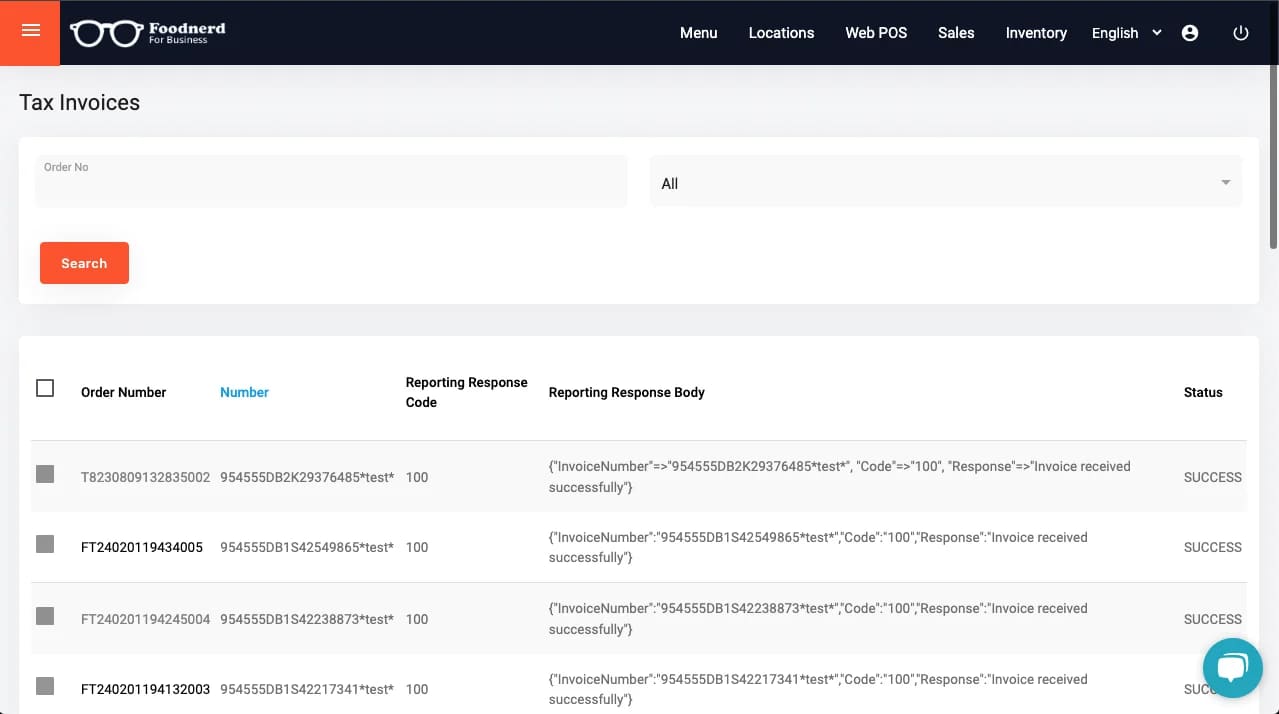Sort by the Number column header
The image size is (1279, 714).
pyautogui.click(x=244, y=392)
